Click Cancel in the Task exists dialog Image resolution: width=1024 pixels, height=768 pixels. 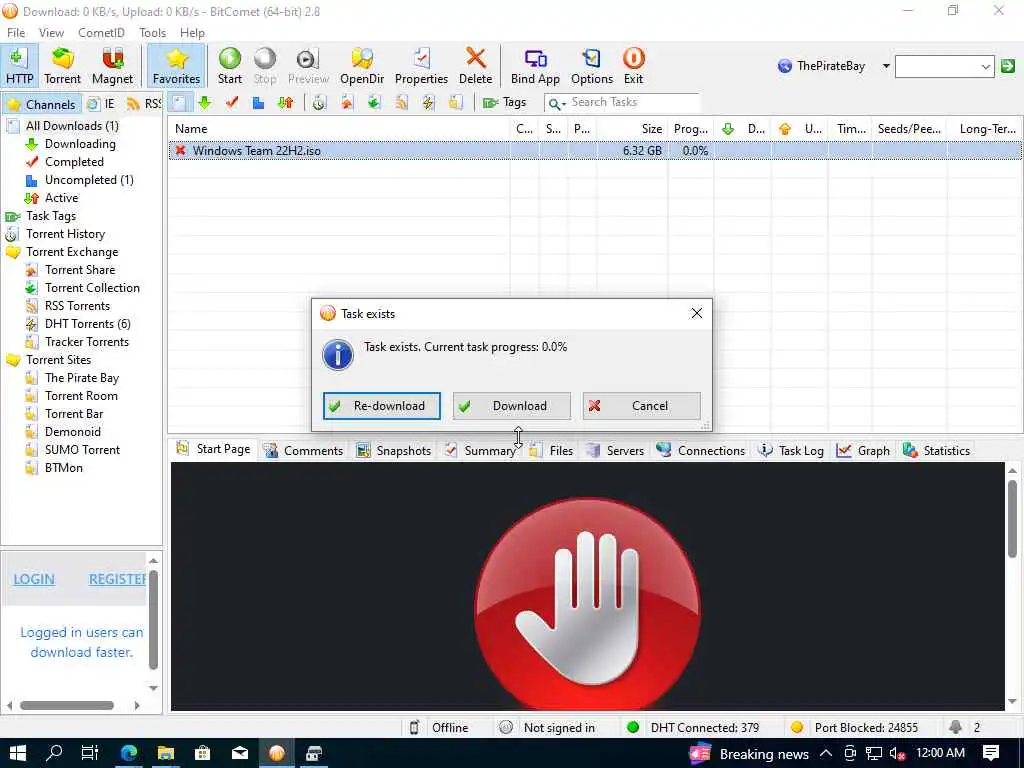(641, 406)
